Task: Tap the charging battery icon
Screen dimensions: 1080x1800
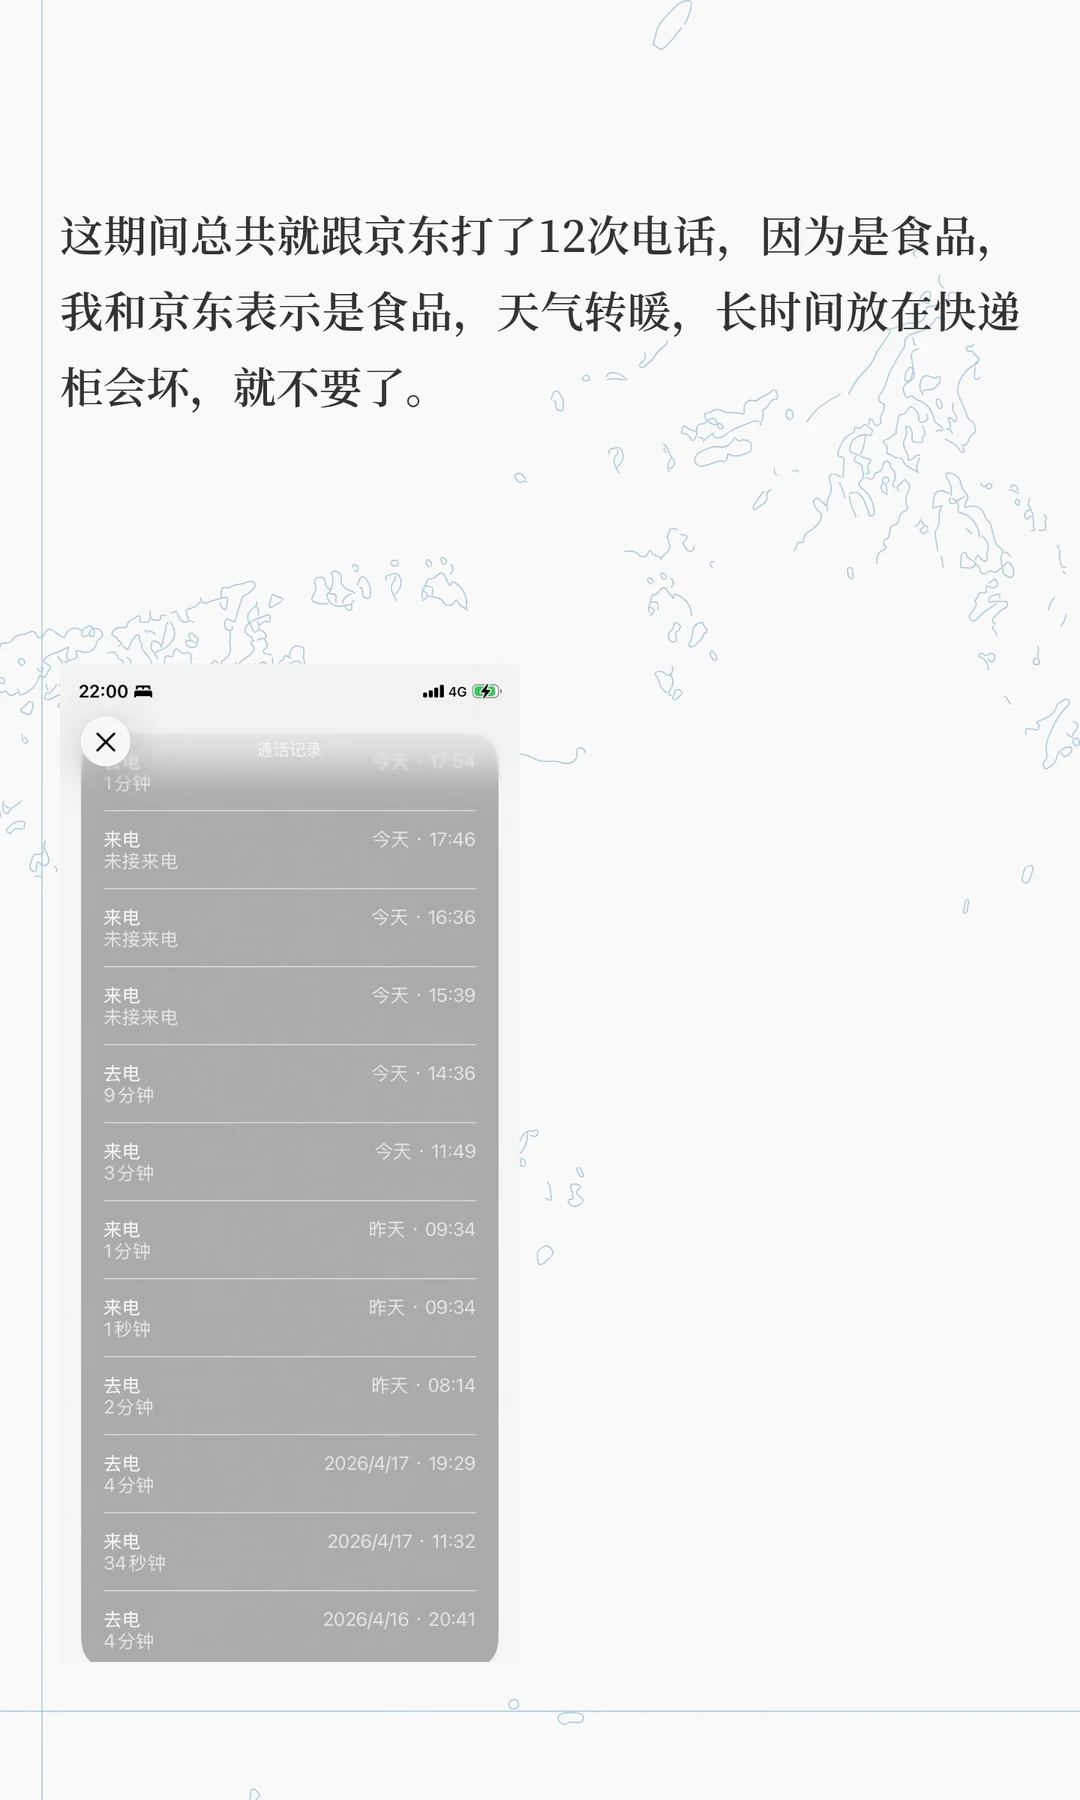Action: [486, 691]
